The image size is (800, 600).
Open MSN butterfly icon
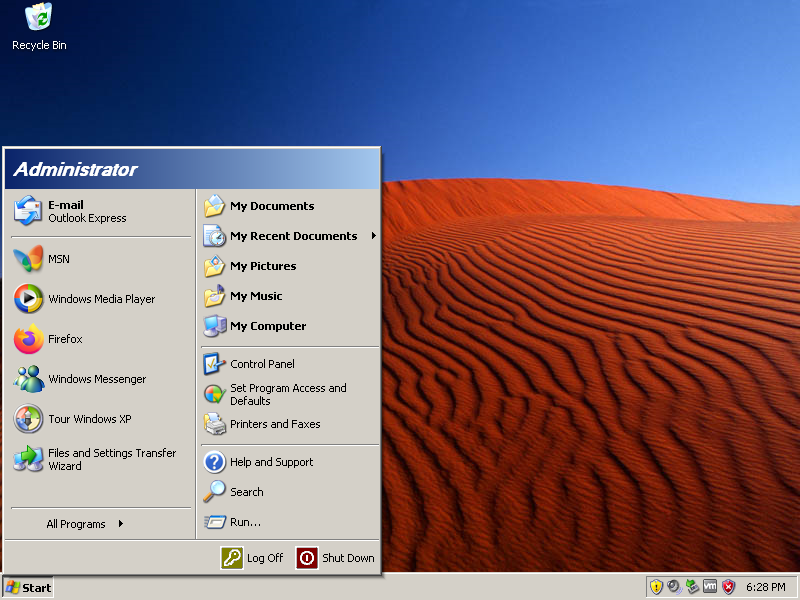coord(28,259)
